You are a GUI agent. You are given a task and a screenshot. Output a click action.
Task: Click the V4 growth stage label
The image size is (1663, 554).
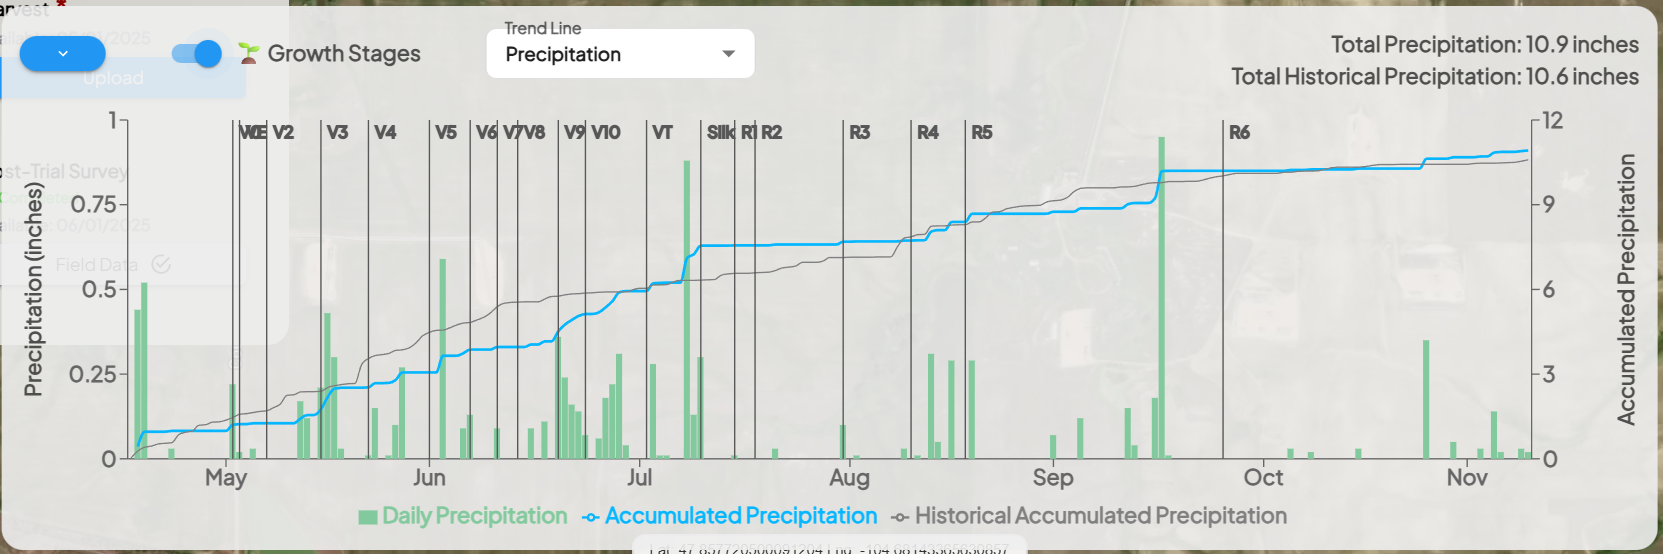(385, 132)
